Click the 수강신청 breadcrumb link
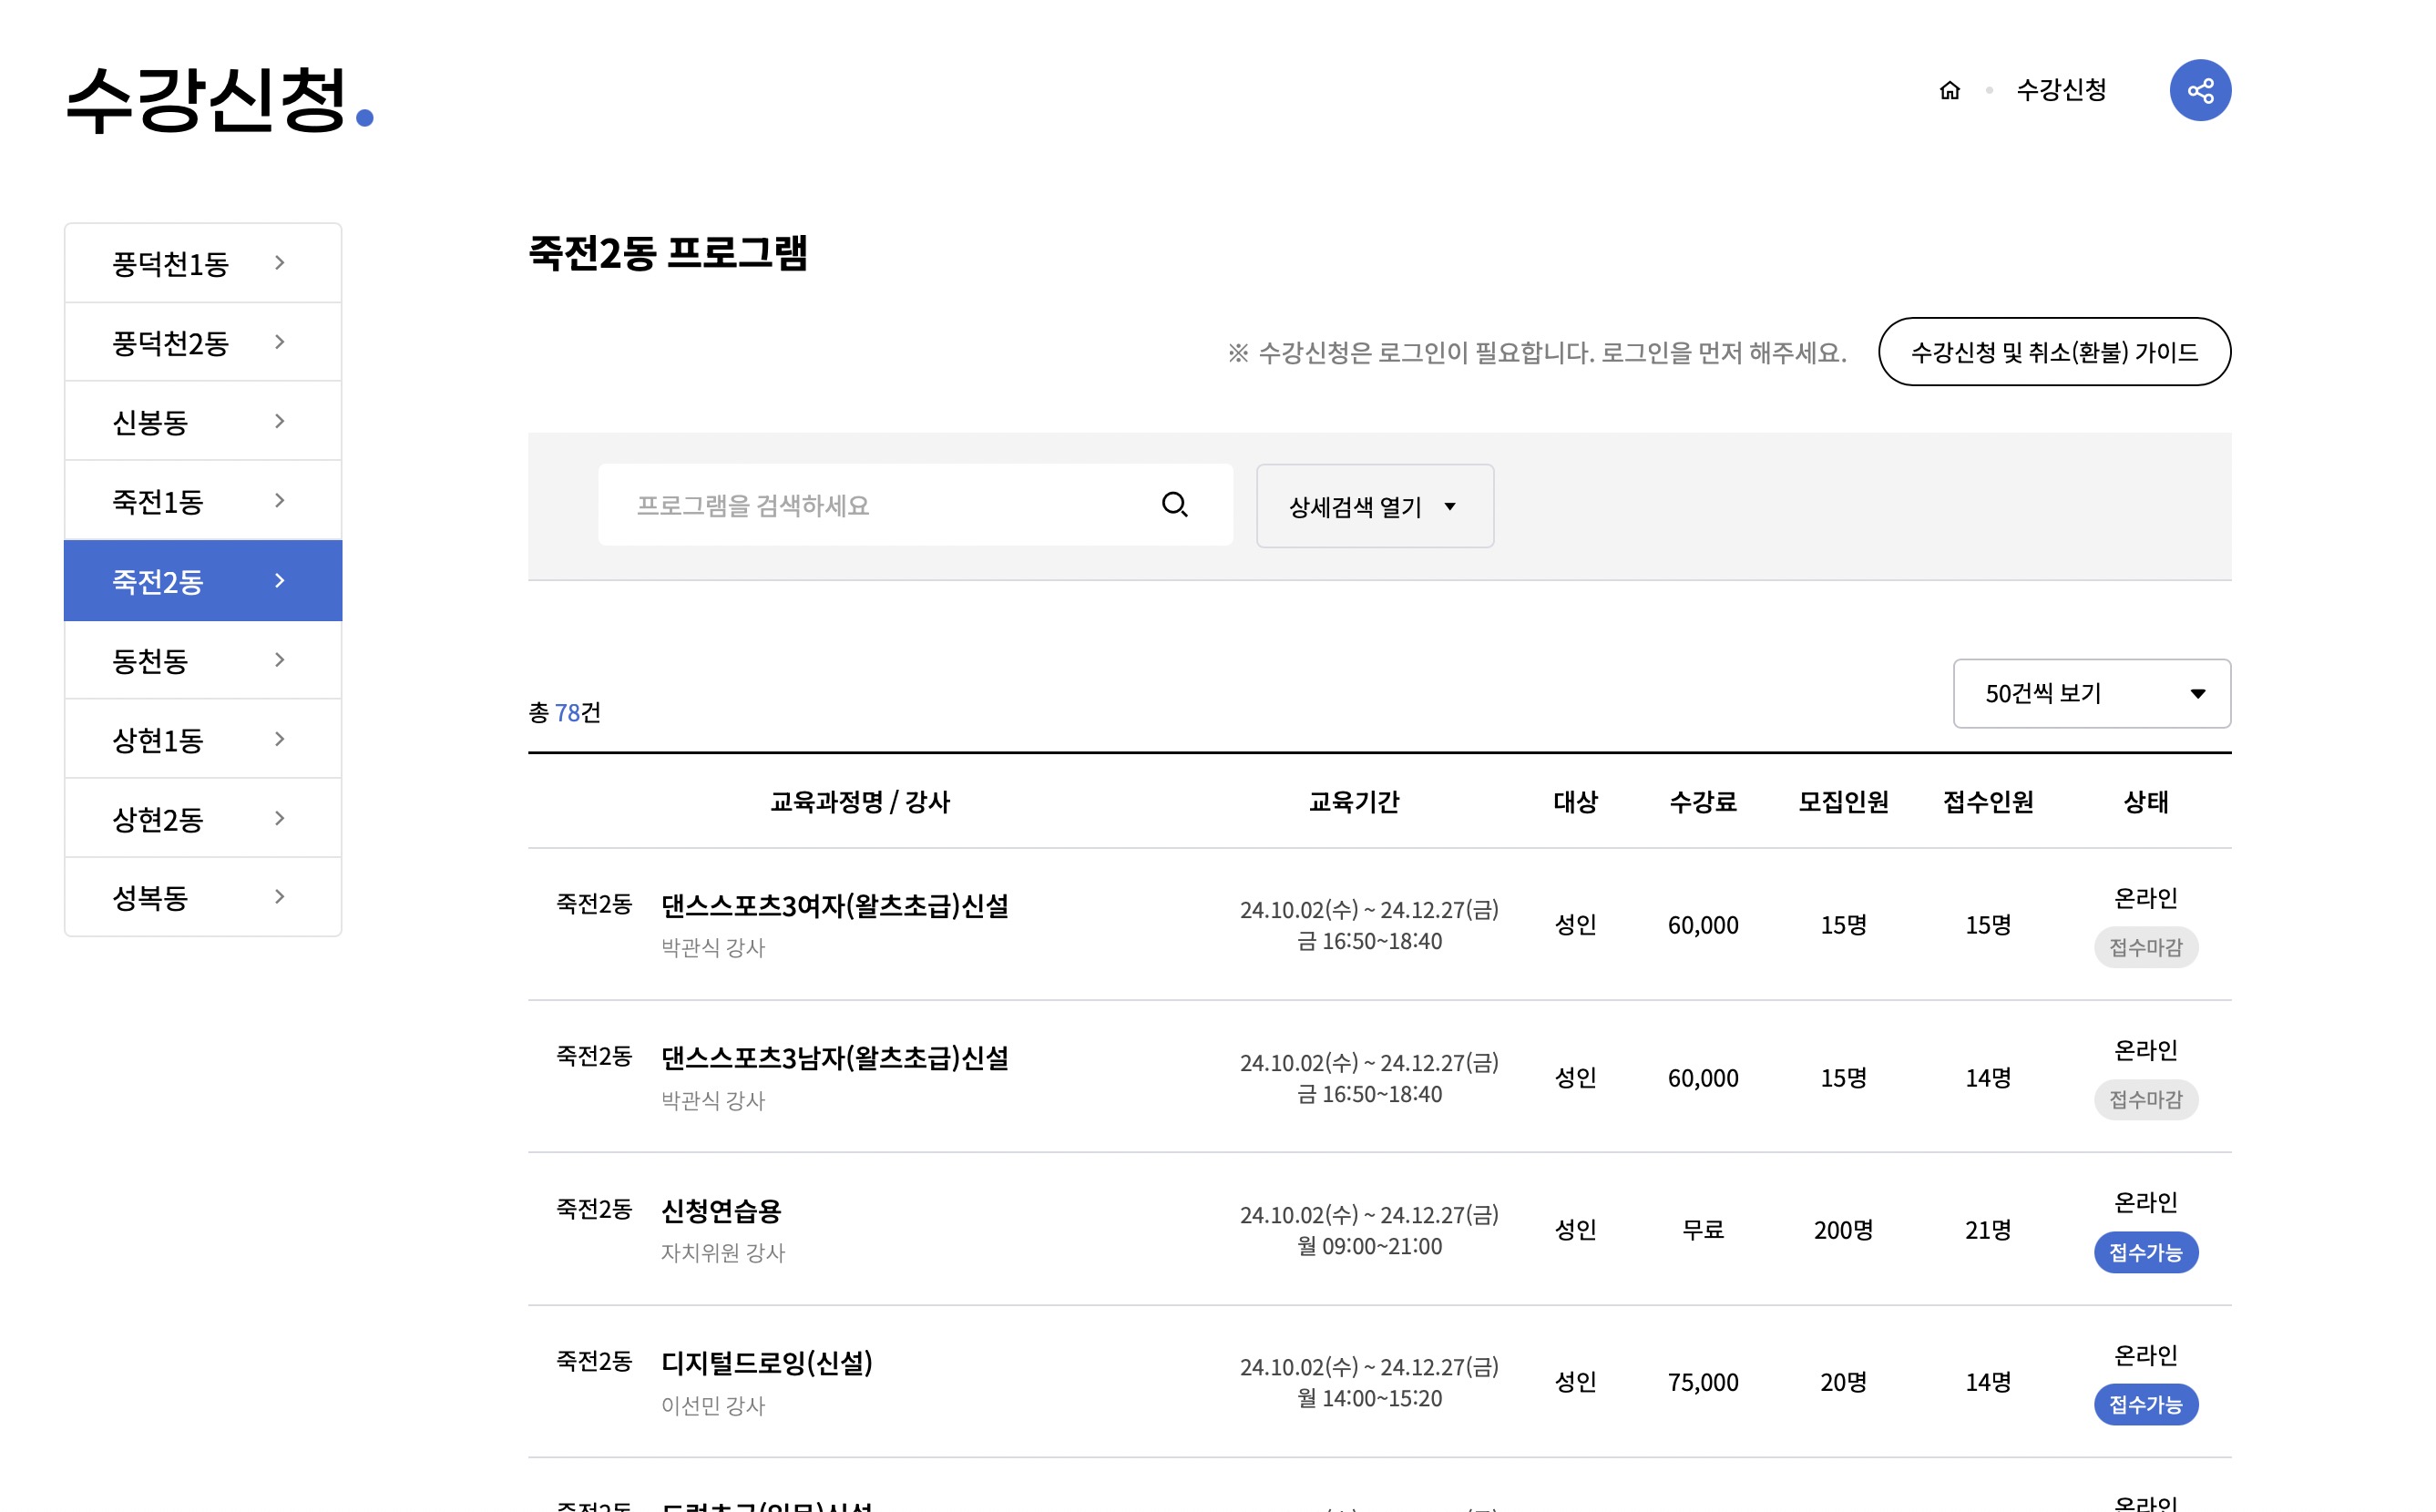2436x1512 pixels. pyautogui.click(x=2060, y=91)
